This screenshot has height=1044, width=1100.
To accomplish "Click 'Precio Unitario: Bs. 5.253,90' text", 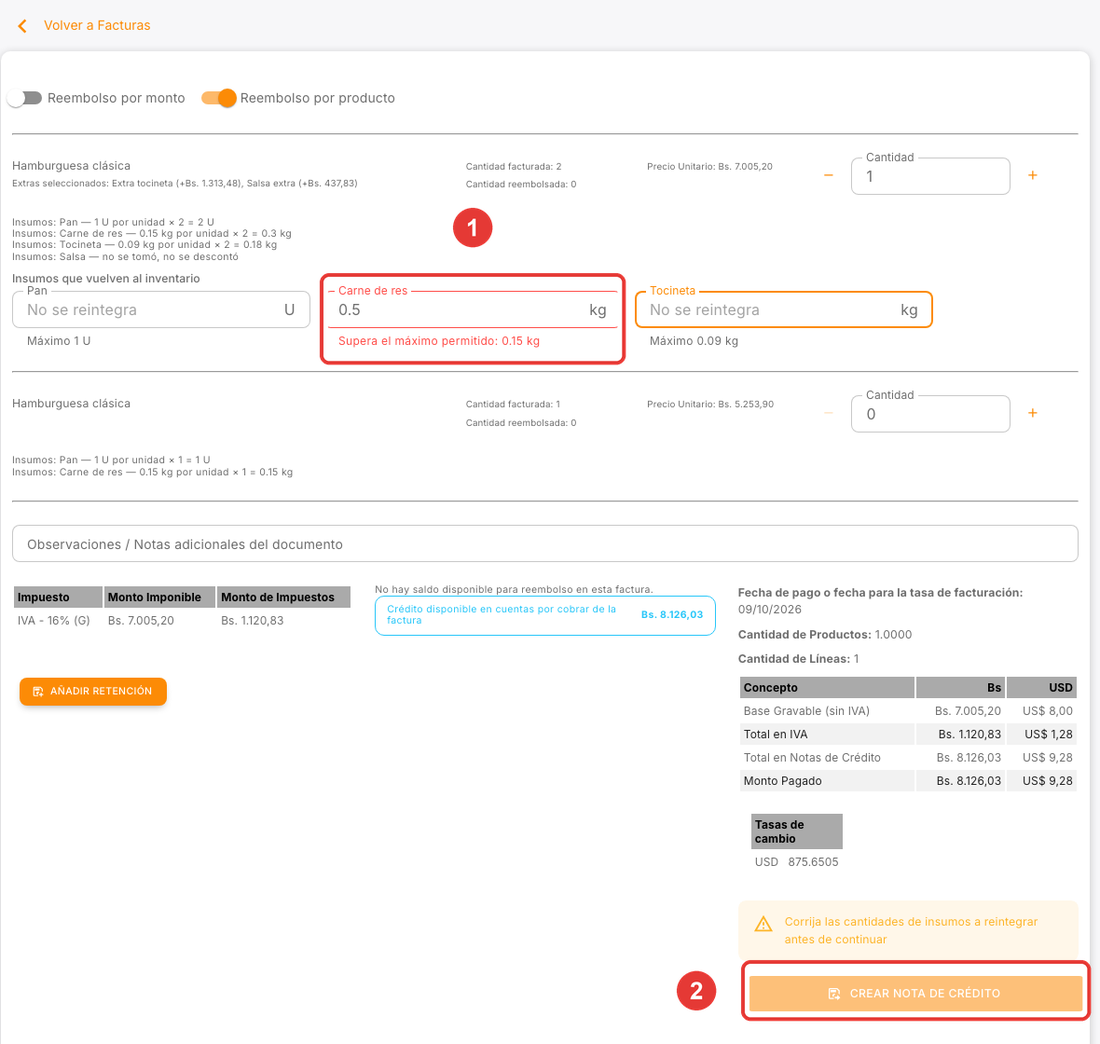I will (x=710, y=404).
